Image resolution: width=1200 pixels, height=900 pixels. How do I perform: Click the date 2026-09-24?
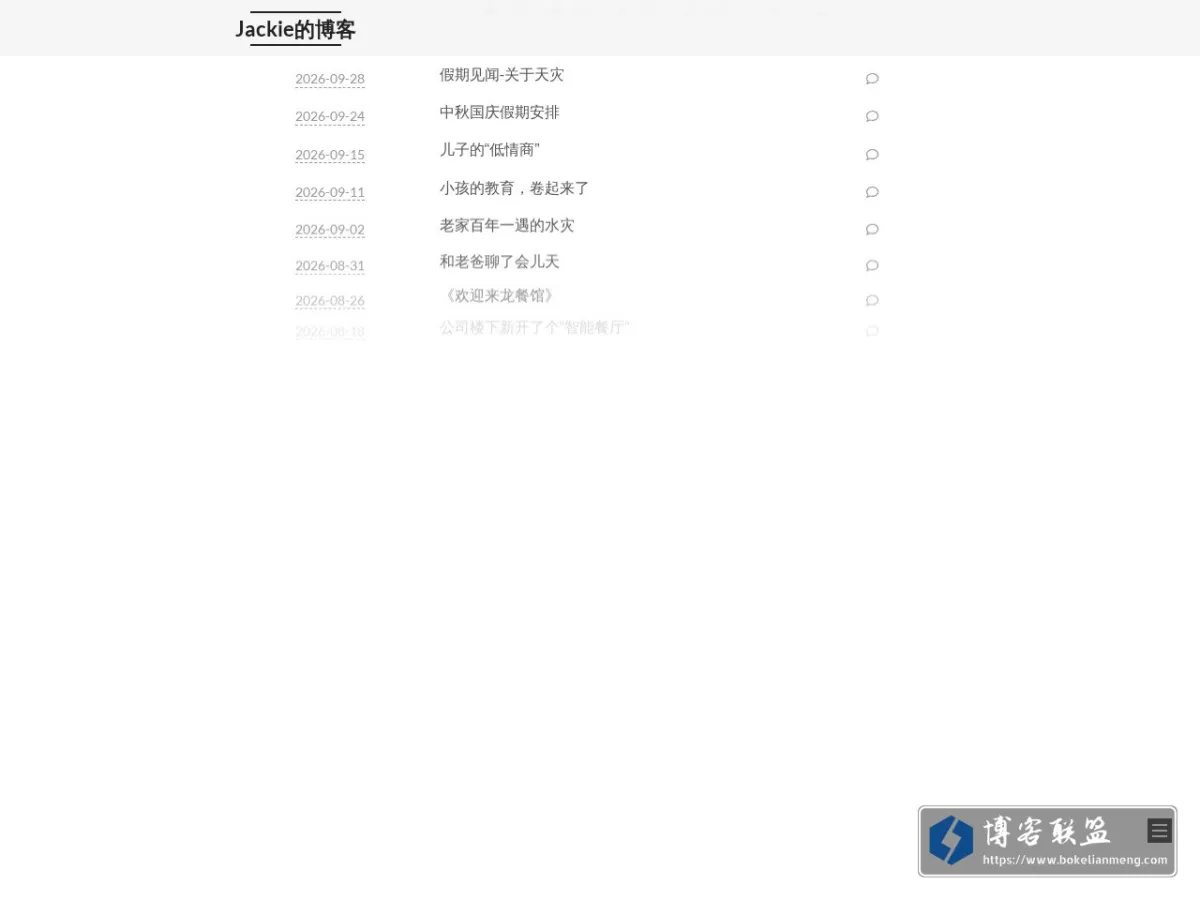[x=330, y=117]
